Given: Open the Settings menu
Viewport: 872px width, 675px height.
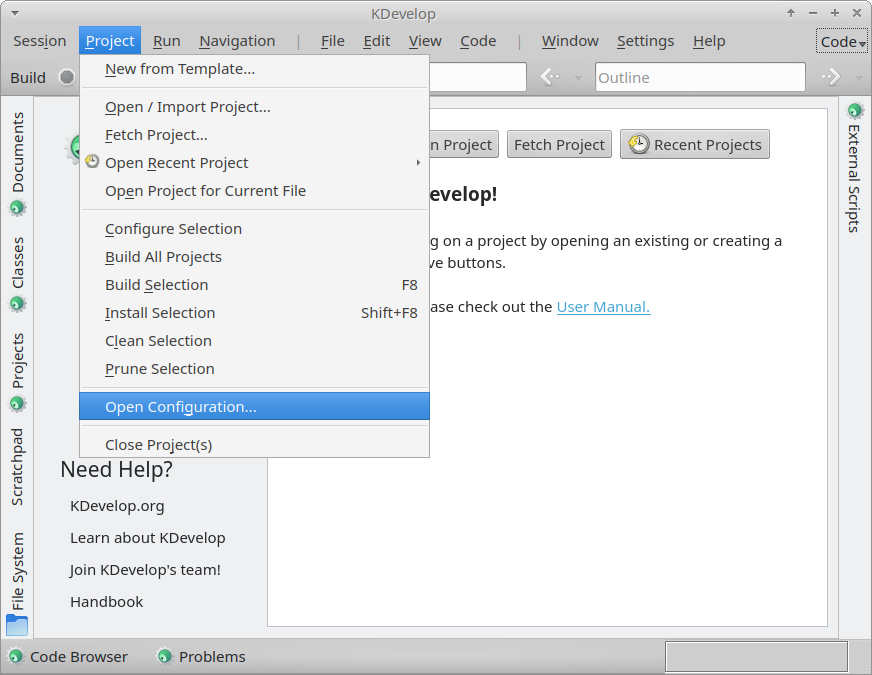Looking at the screenshot, I should [645, 41].
